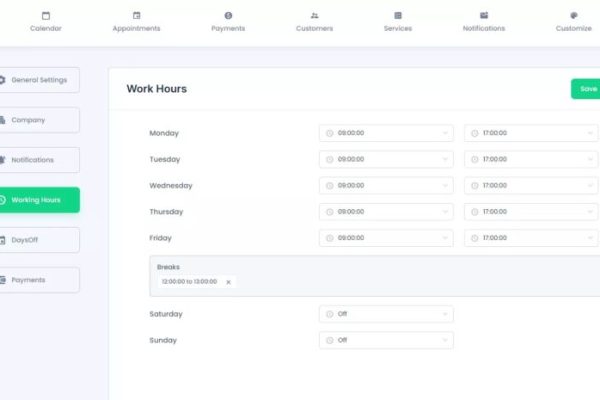Viewport: 600px width, 400px height.
Task: Open Sunday Off dropdown arrow
Action: pos(445,340)
